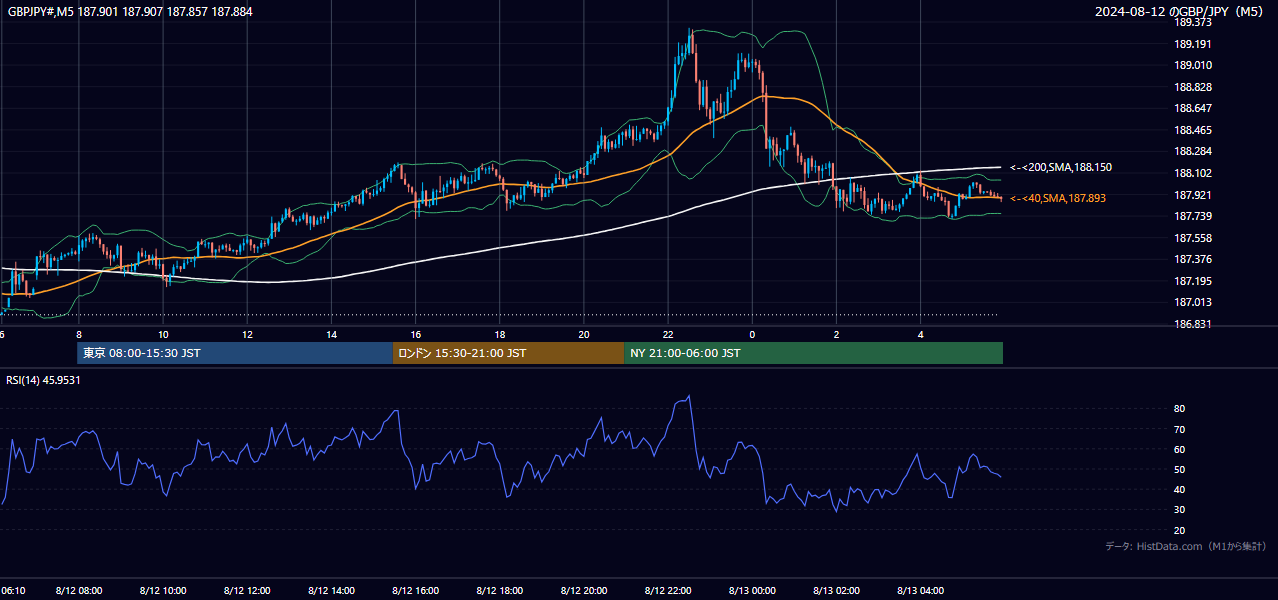The height and width of the screenshot is (600, 1278).
Task: Click price axis label 187.013
Action: (x=1193, y=302)
